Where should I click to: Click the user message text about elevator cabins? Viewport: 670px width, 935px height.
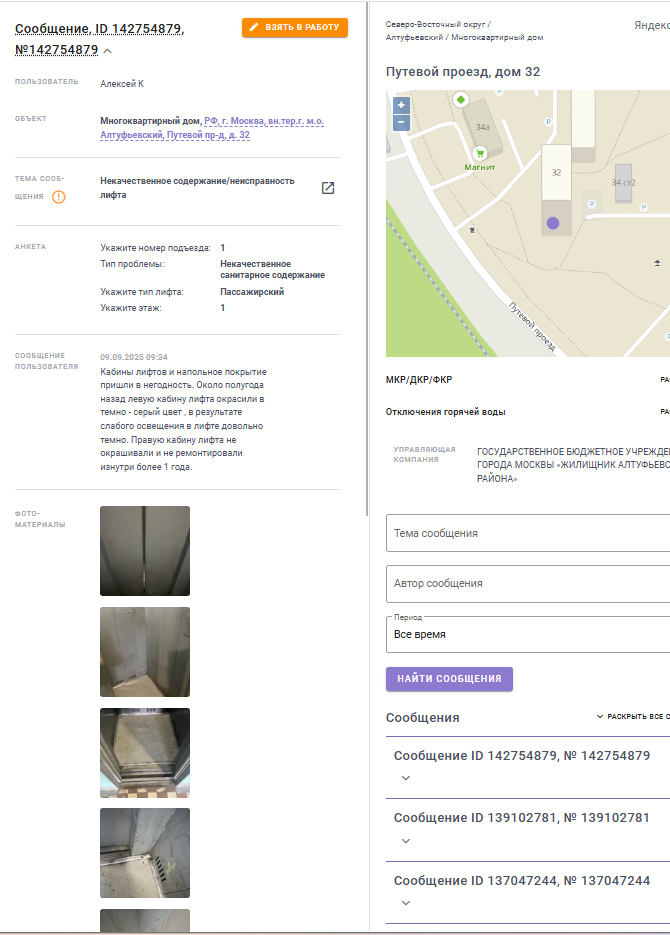[184, 419]
